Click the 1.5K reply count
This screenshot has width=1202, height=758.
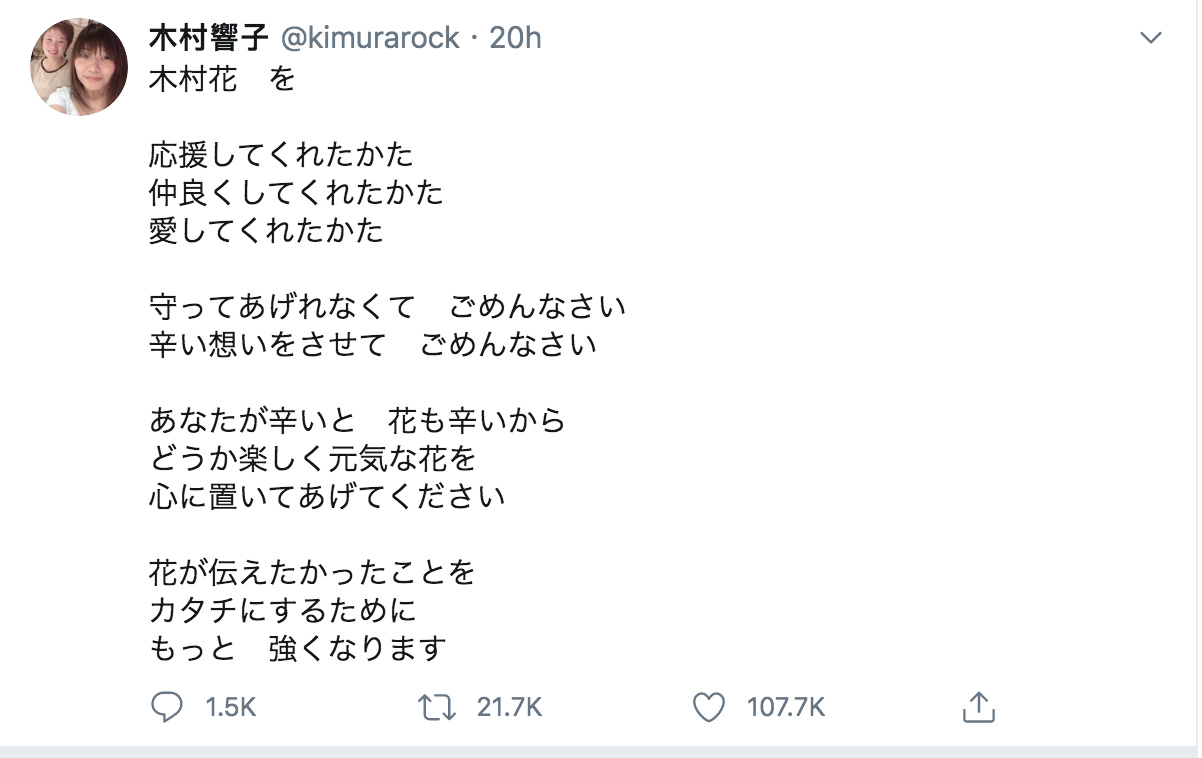click(231, 708)
